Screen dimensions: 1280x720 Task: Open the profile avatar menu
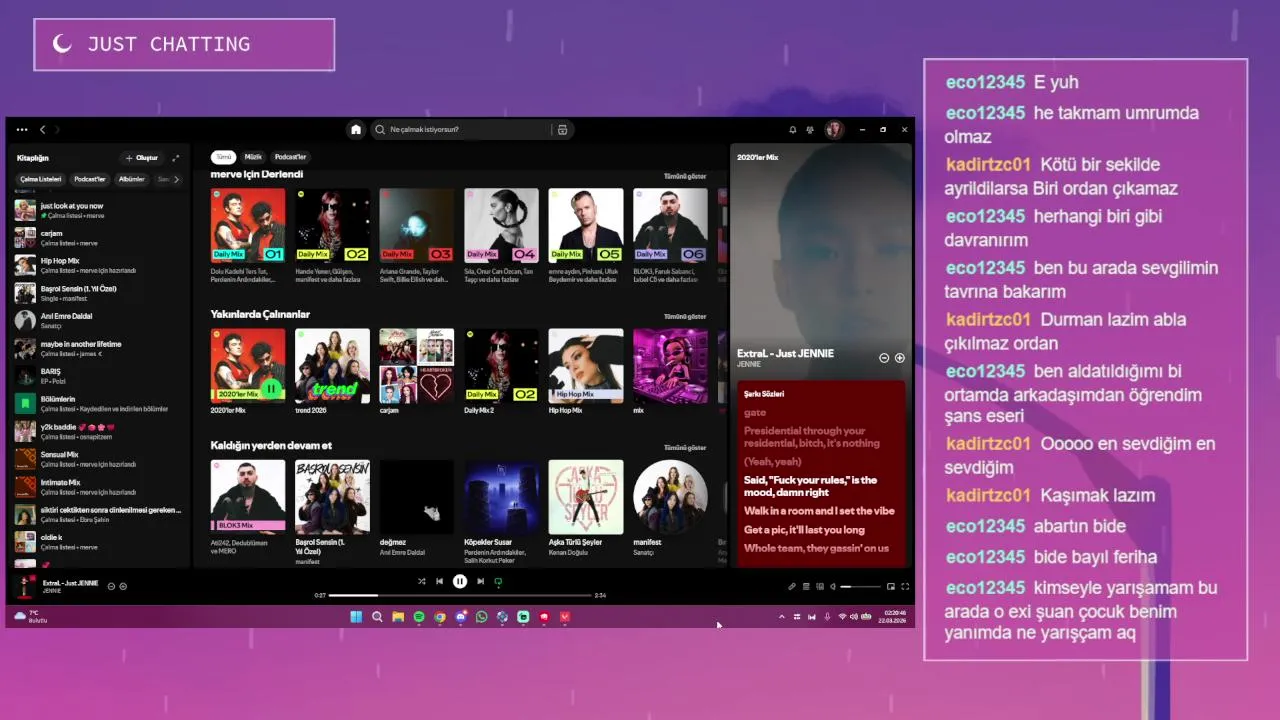(x=833, y=130)
